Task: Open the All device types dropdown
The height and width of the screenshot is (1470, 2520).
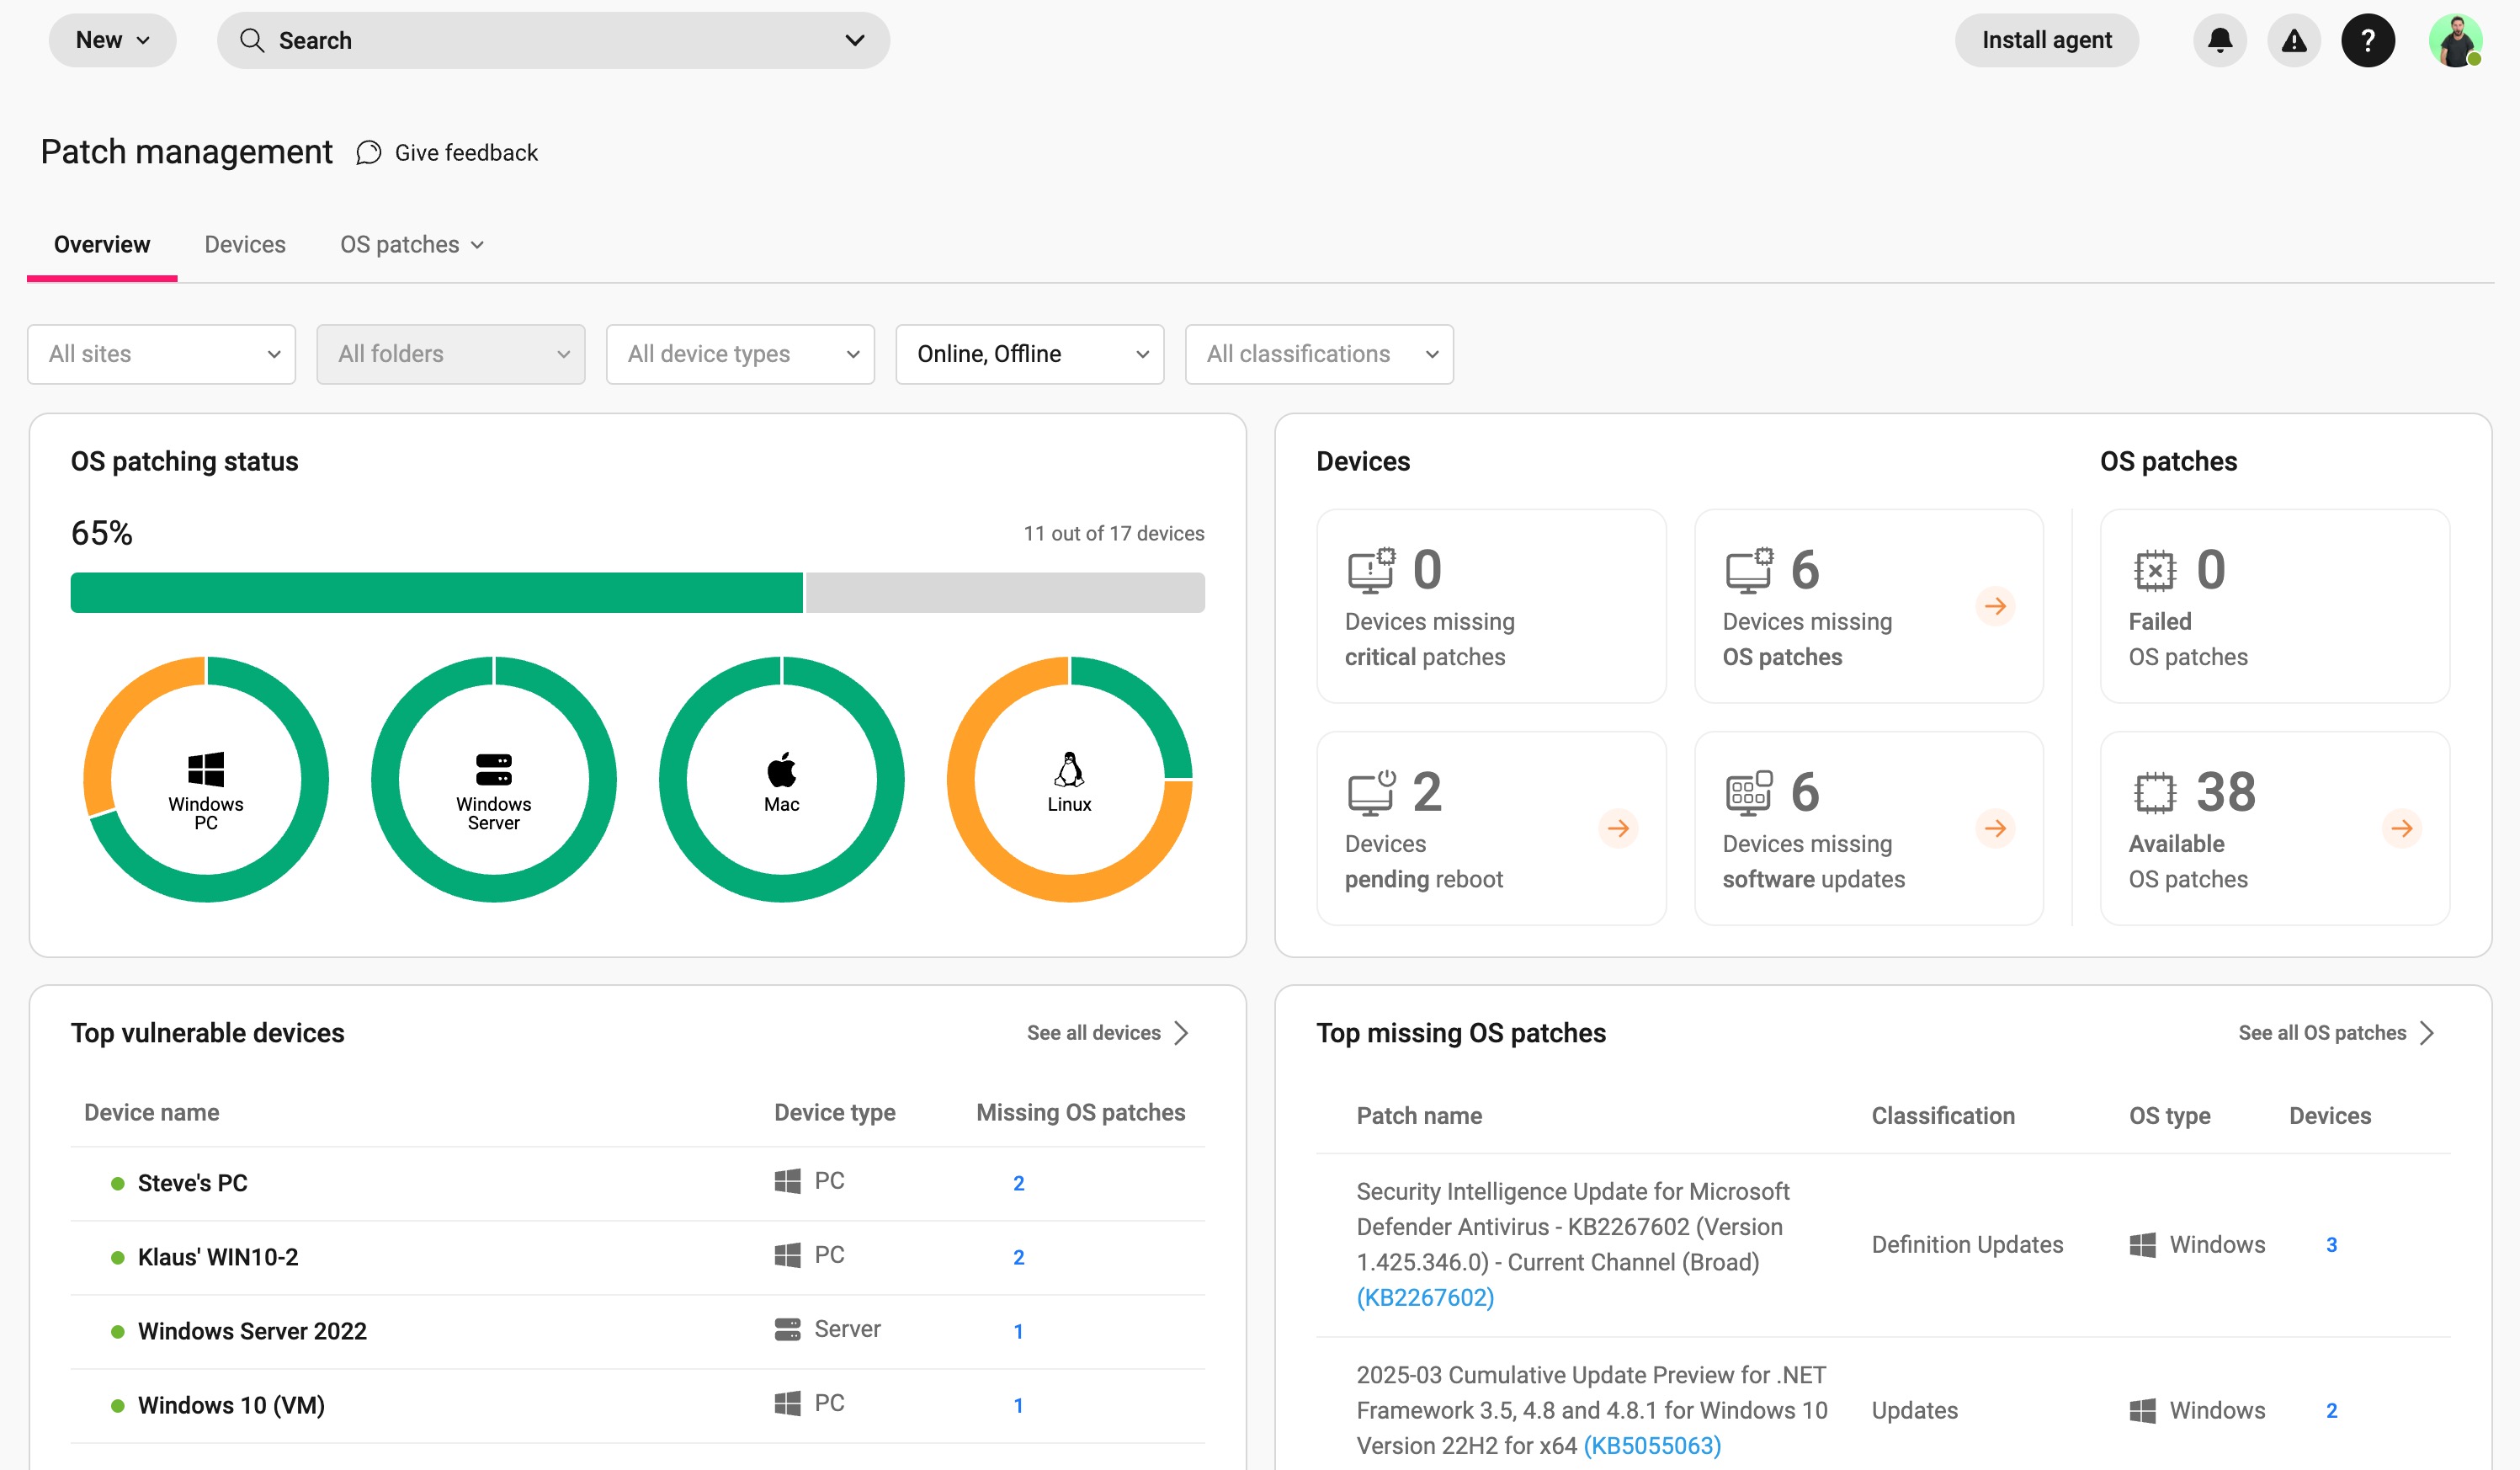Action: pyautogui.click(x=740, y=354)
